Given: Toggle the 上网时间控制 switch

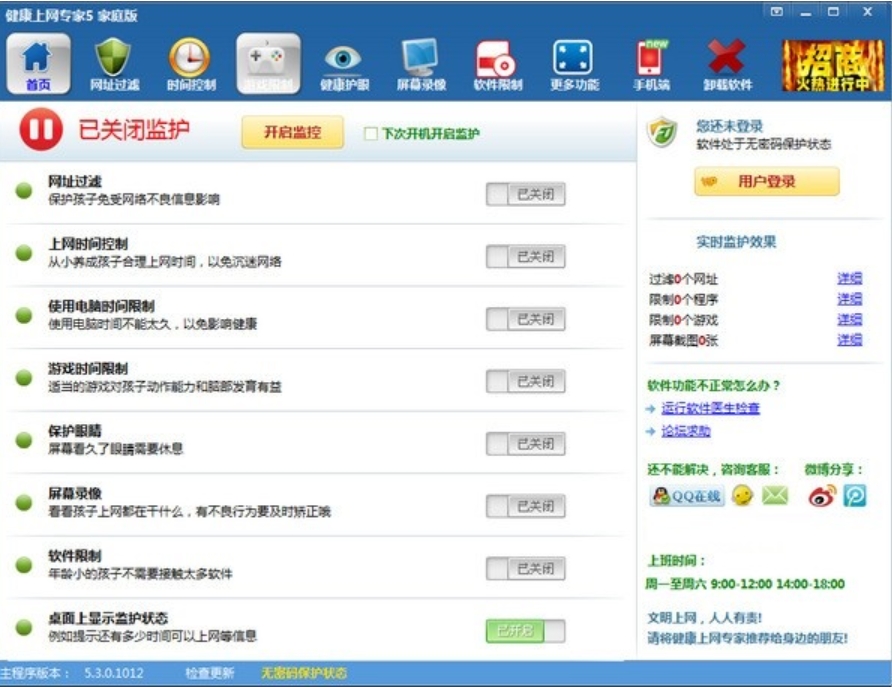Looking at the screenshot, I should (526, 257).
